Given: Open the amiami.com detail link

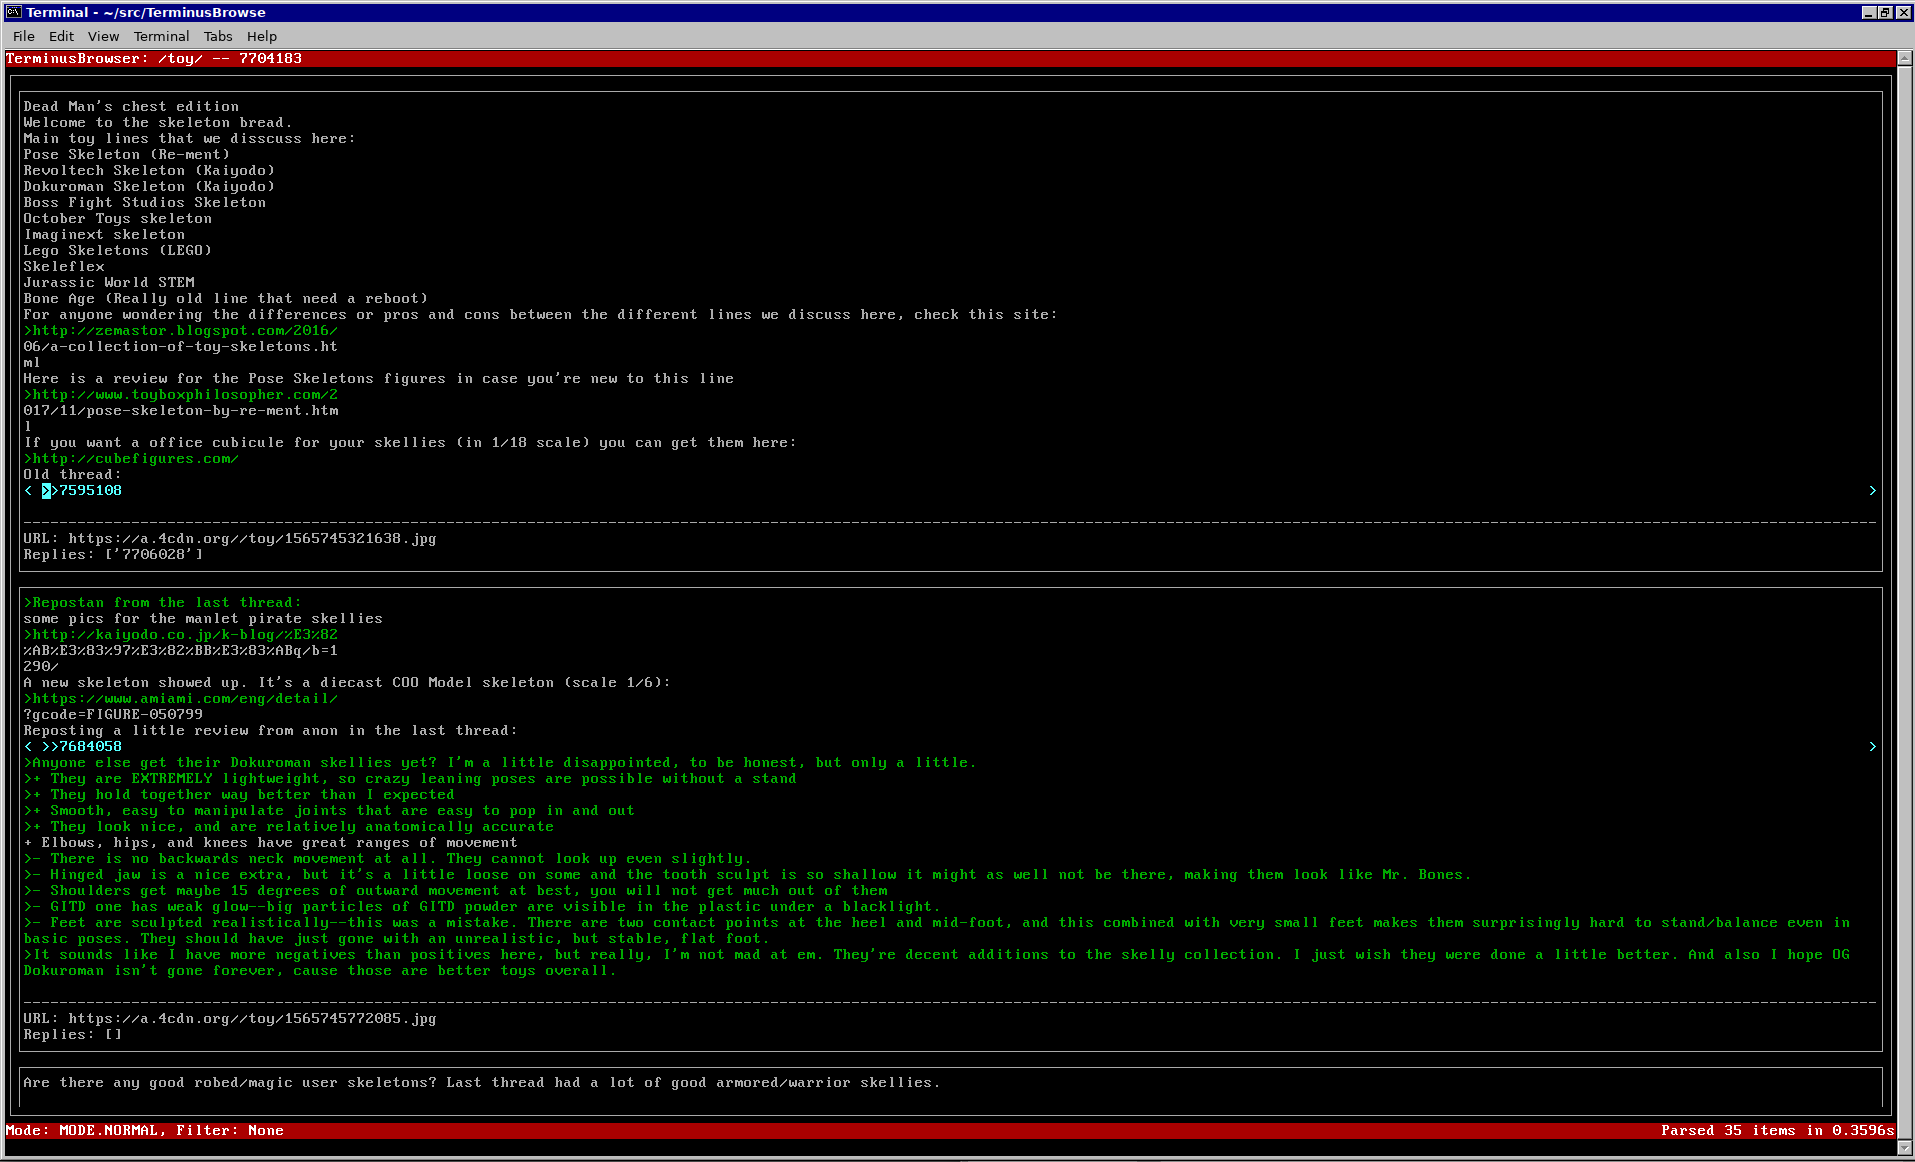Looking at the screenshot, I should [181, 698].
